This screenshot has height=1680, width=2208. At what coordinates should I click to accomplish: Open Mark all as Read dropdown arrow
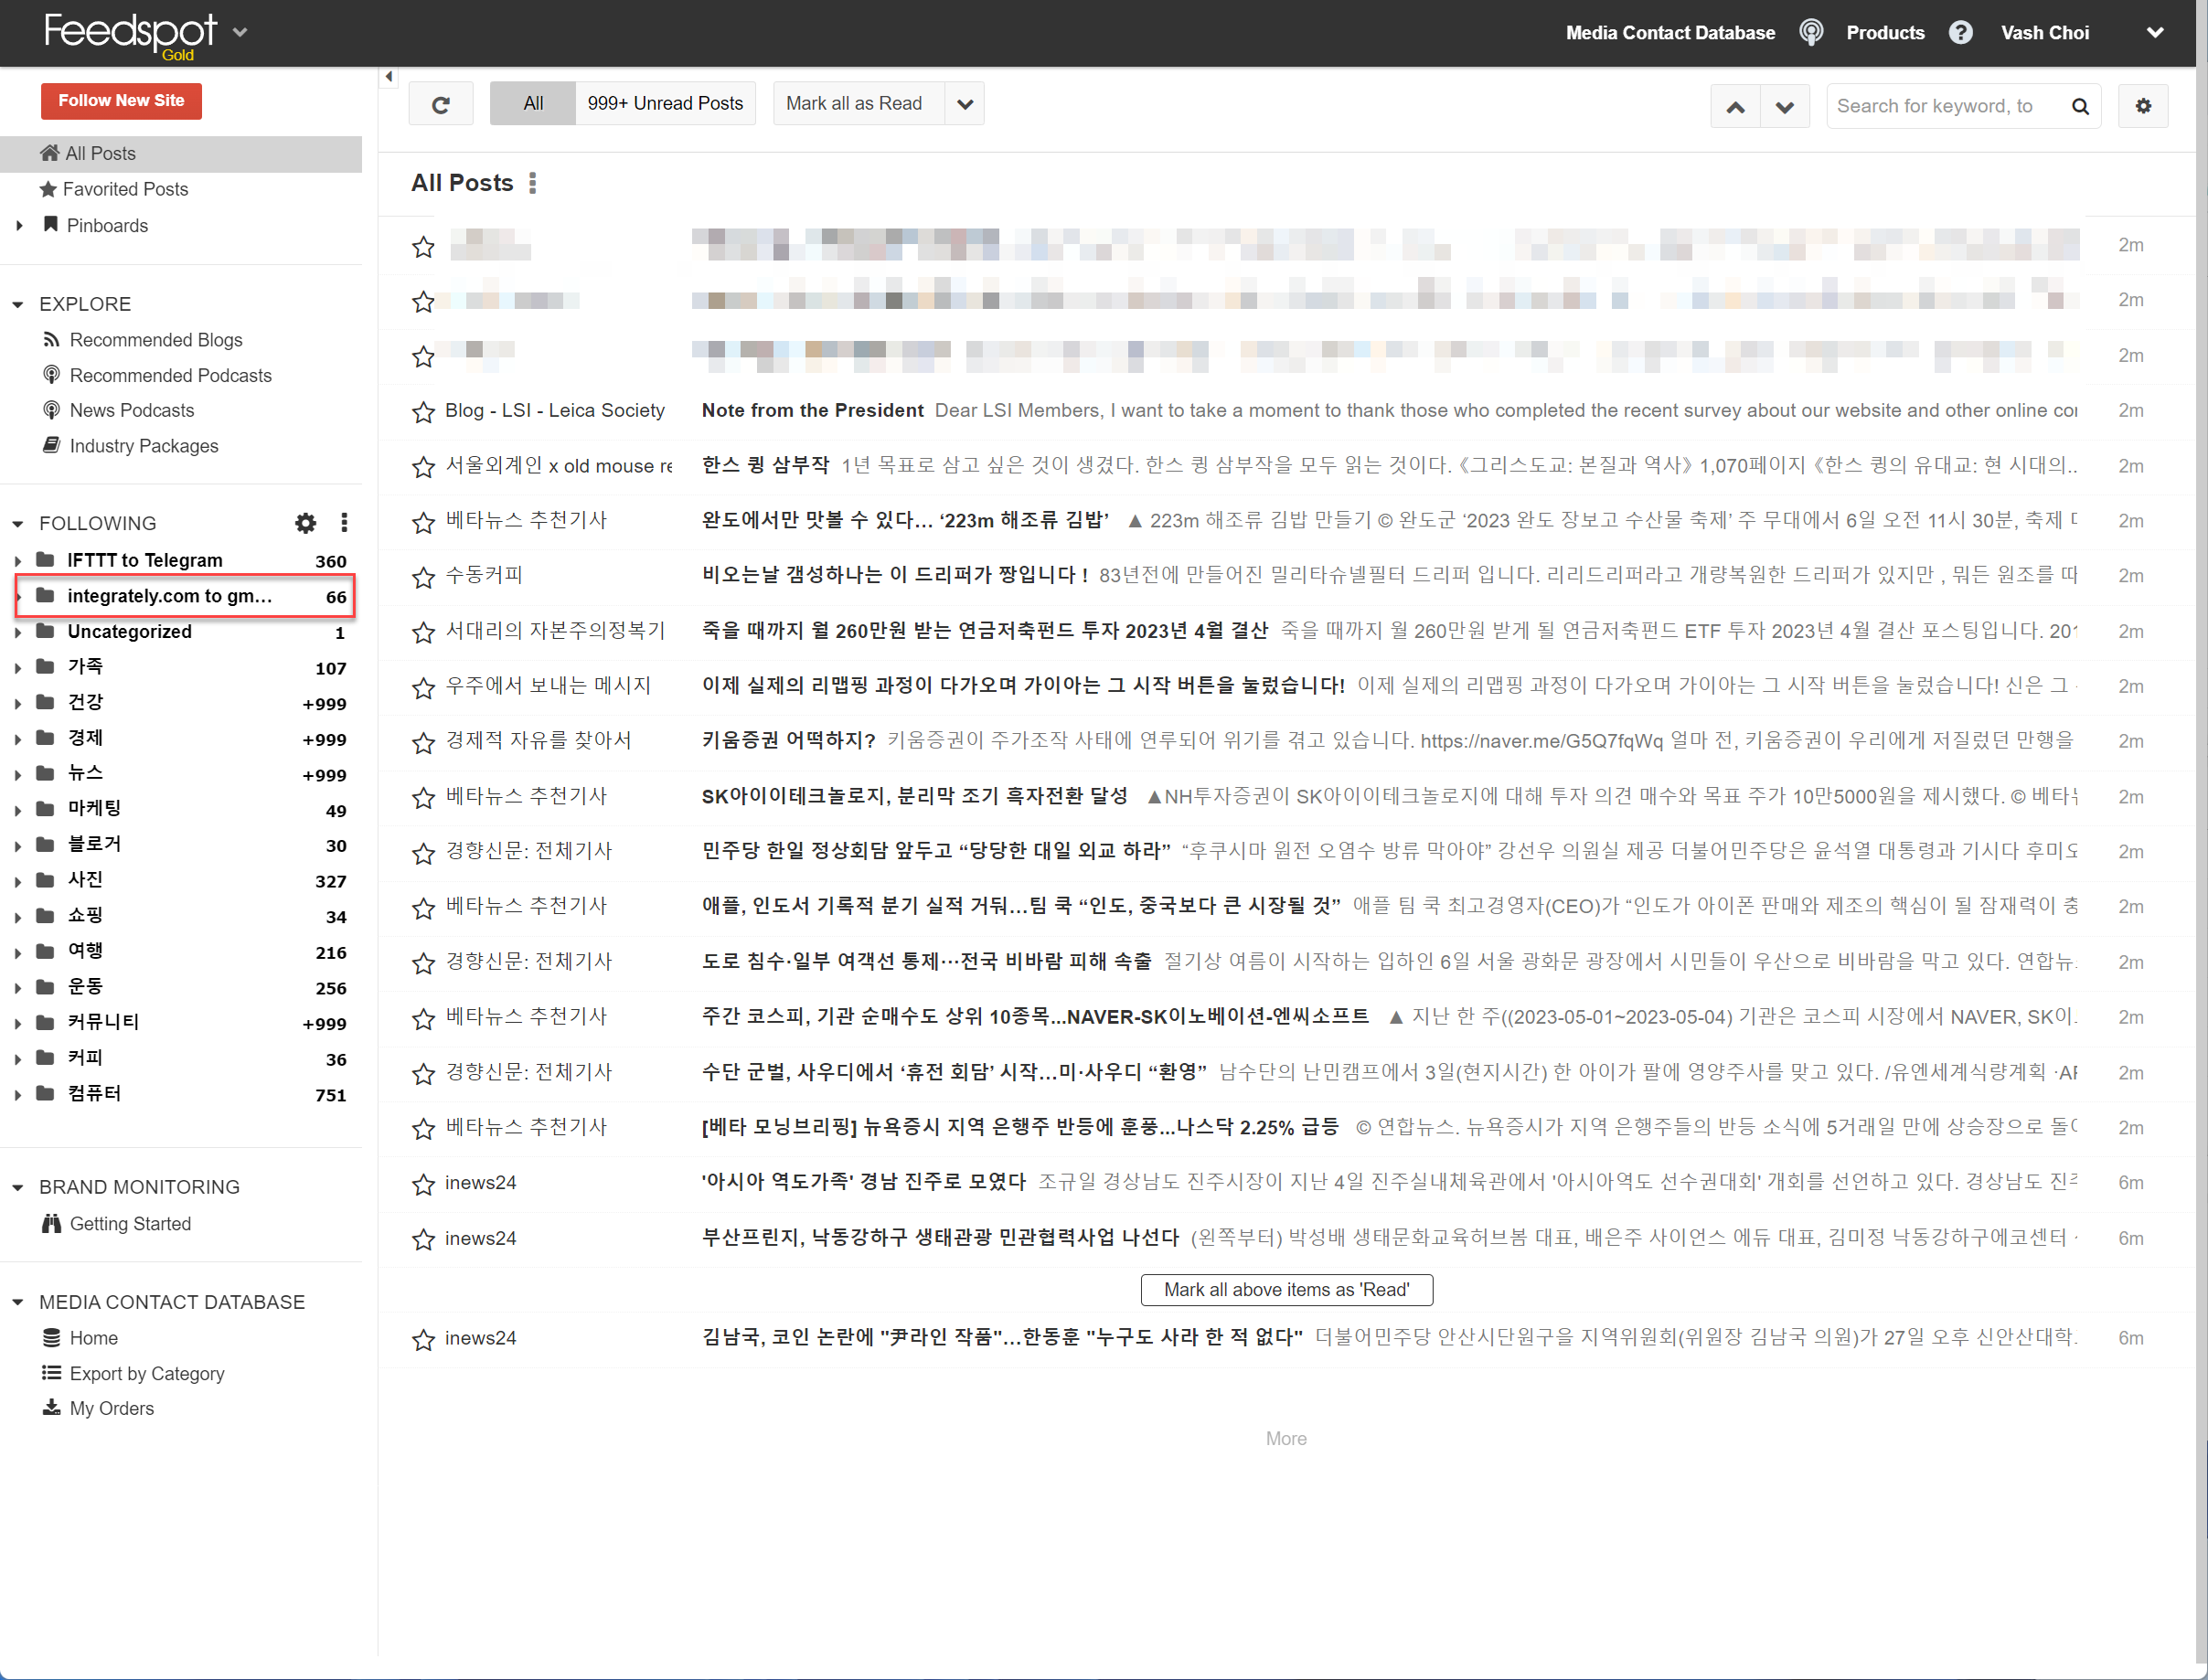964,104
